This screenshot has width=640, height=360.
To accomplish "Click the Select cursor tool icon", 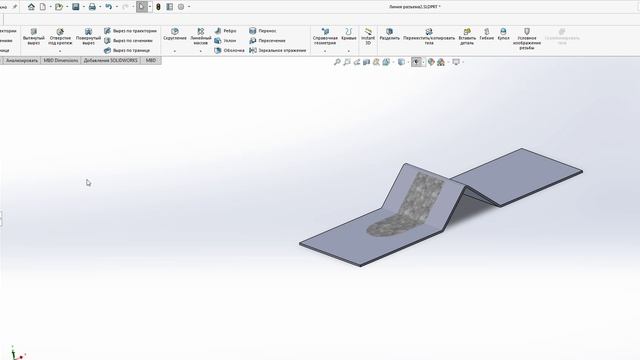I will [x=141, y=7].
